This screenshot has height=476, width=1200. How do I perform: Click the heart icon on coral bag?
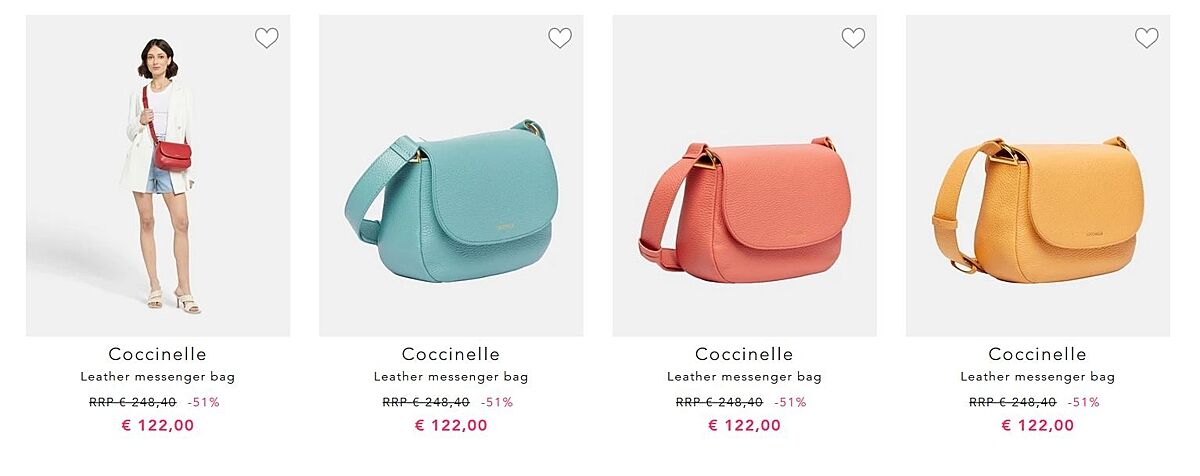click(853, 38)
